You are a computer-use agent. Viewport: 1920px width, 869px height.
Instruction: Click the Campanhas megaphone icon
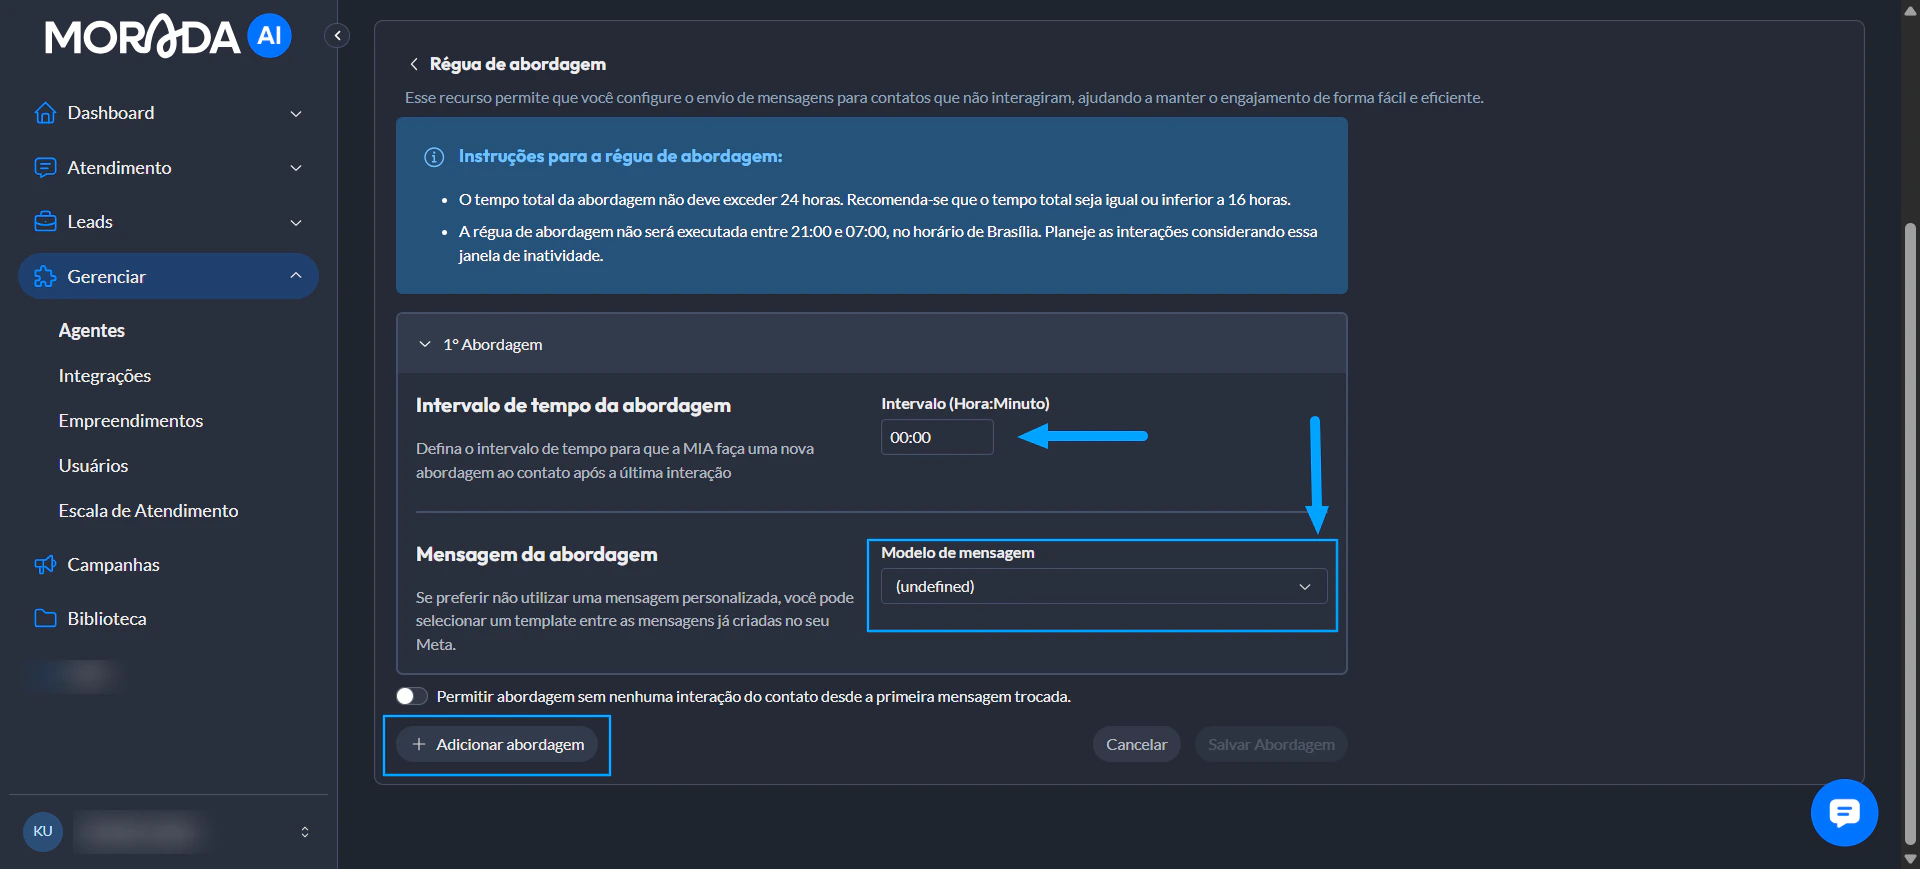tap(45, 565)
